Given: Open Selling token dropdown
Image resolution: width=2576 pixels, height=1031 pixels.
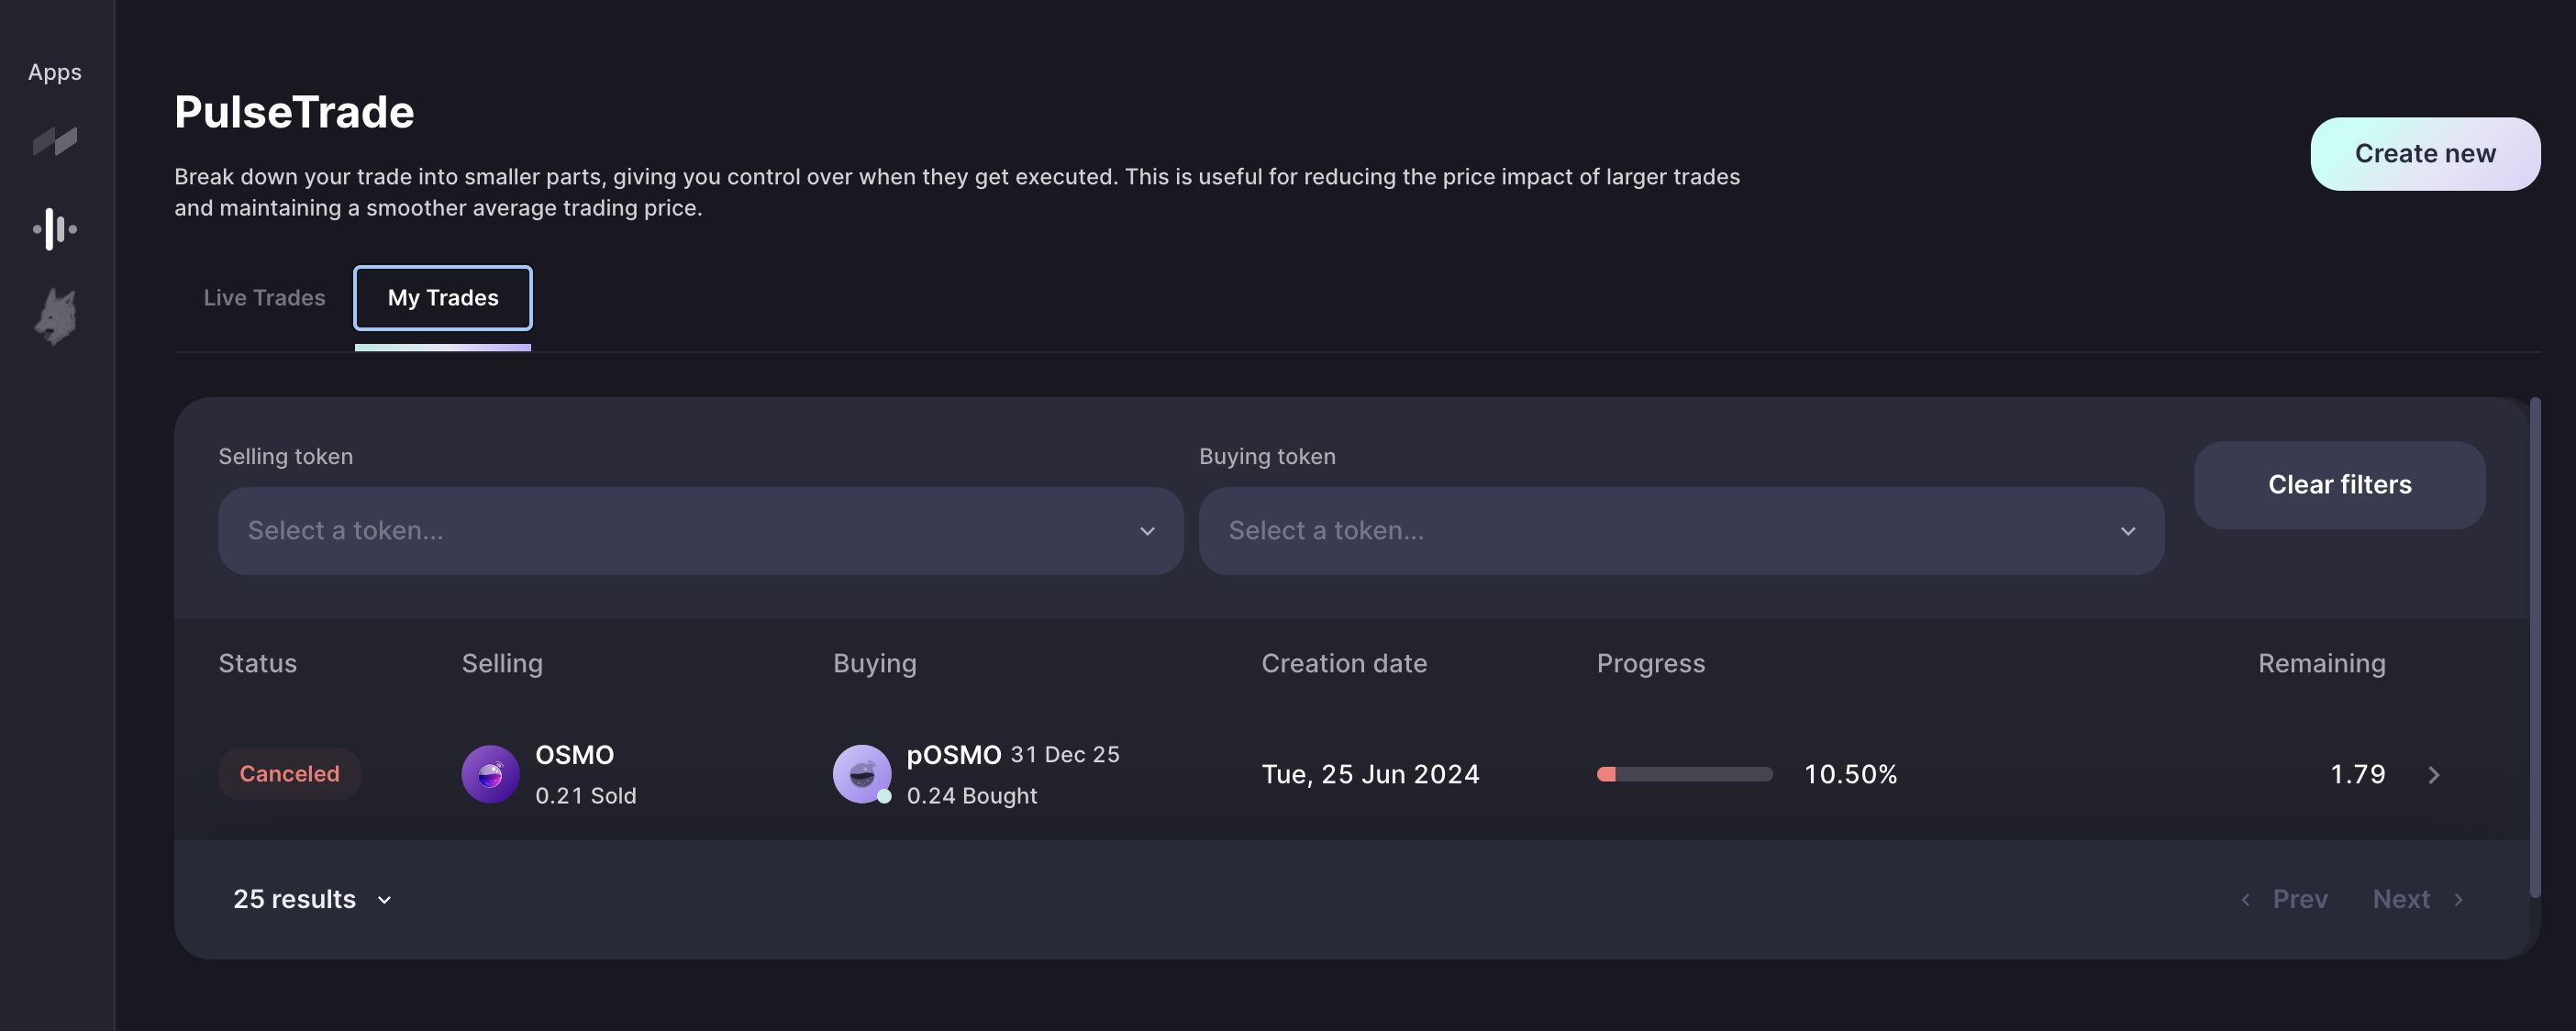Looking at the screenshot, I should coord(701,531).
